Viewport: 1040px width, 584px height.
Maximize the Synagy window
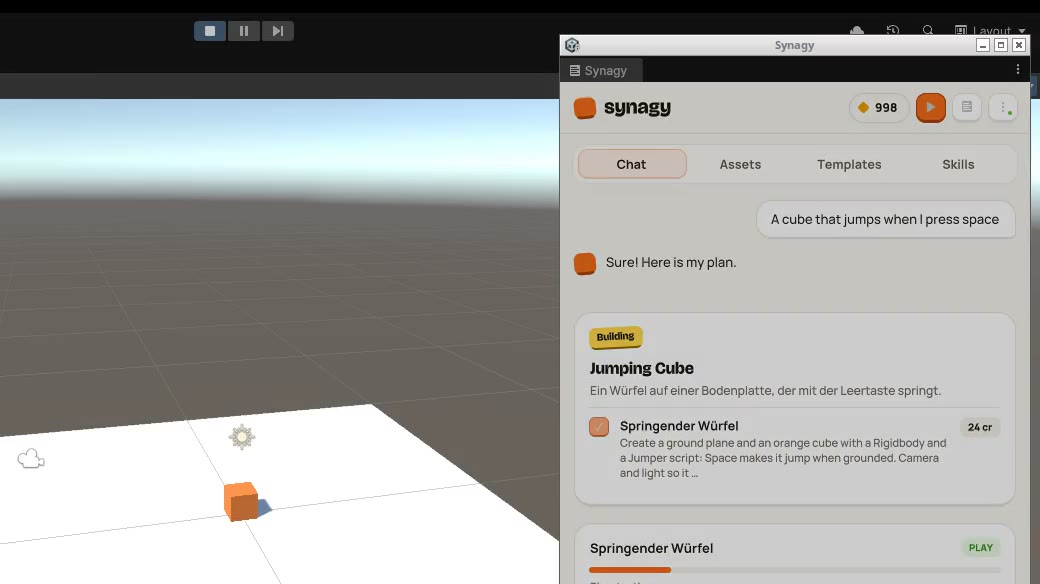tap(1001, 45)
